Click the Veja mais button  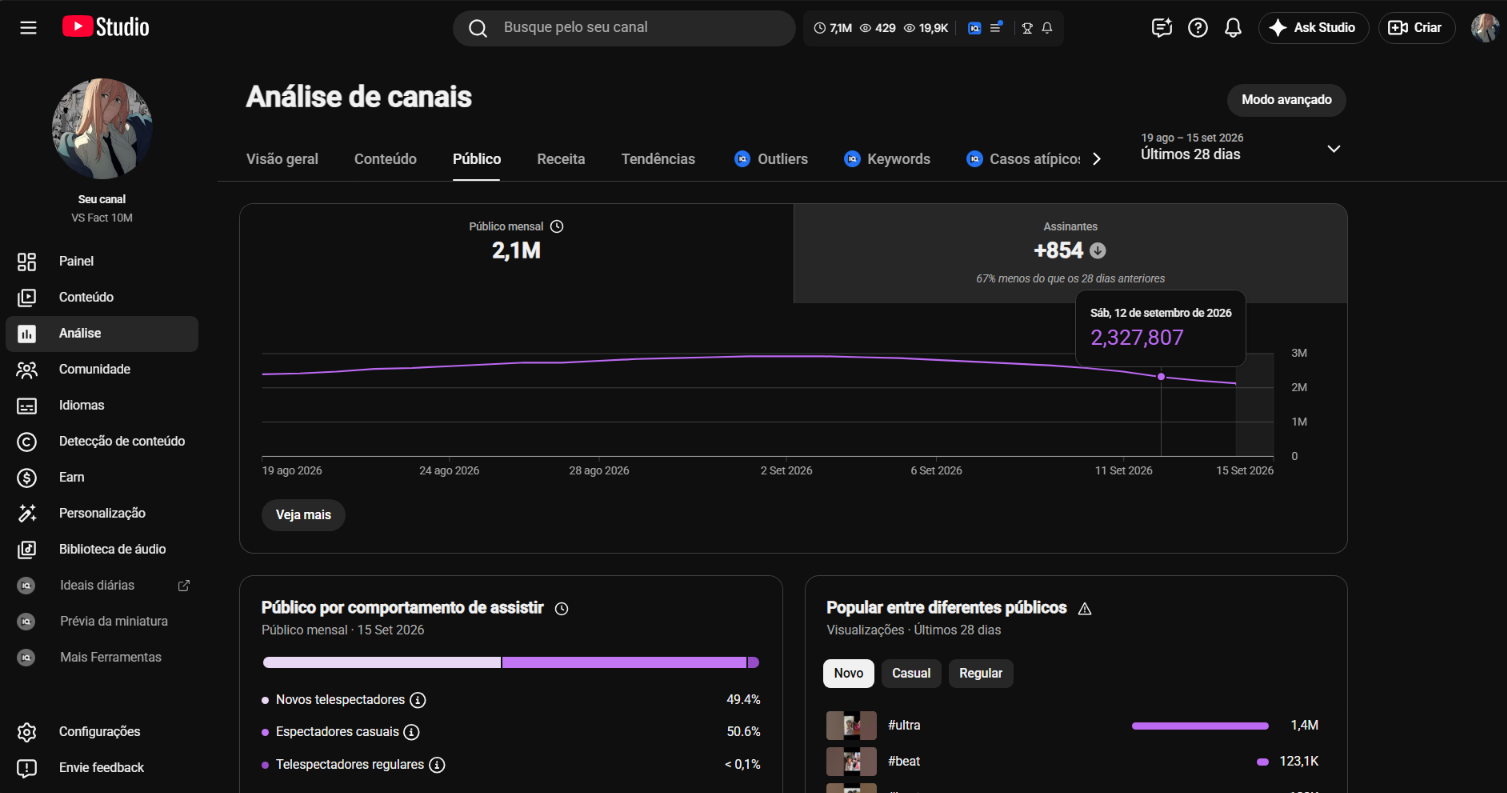point(303,515)
